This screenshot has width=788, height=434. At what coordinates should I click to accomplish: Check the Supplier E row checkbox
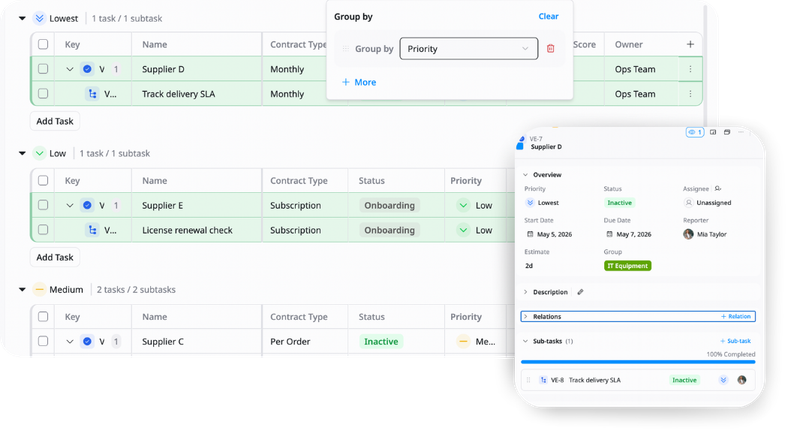[x=43, y=205]
